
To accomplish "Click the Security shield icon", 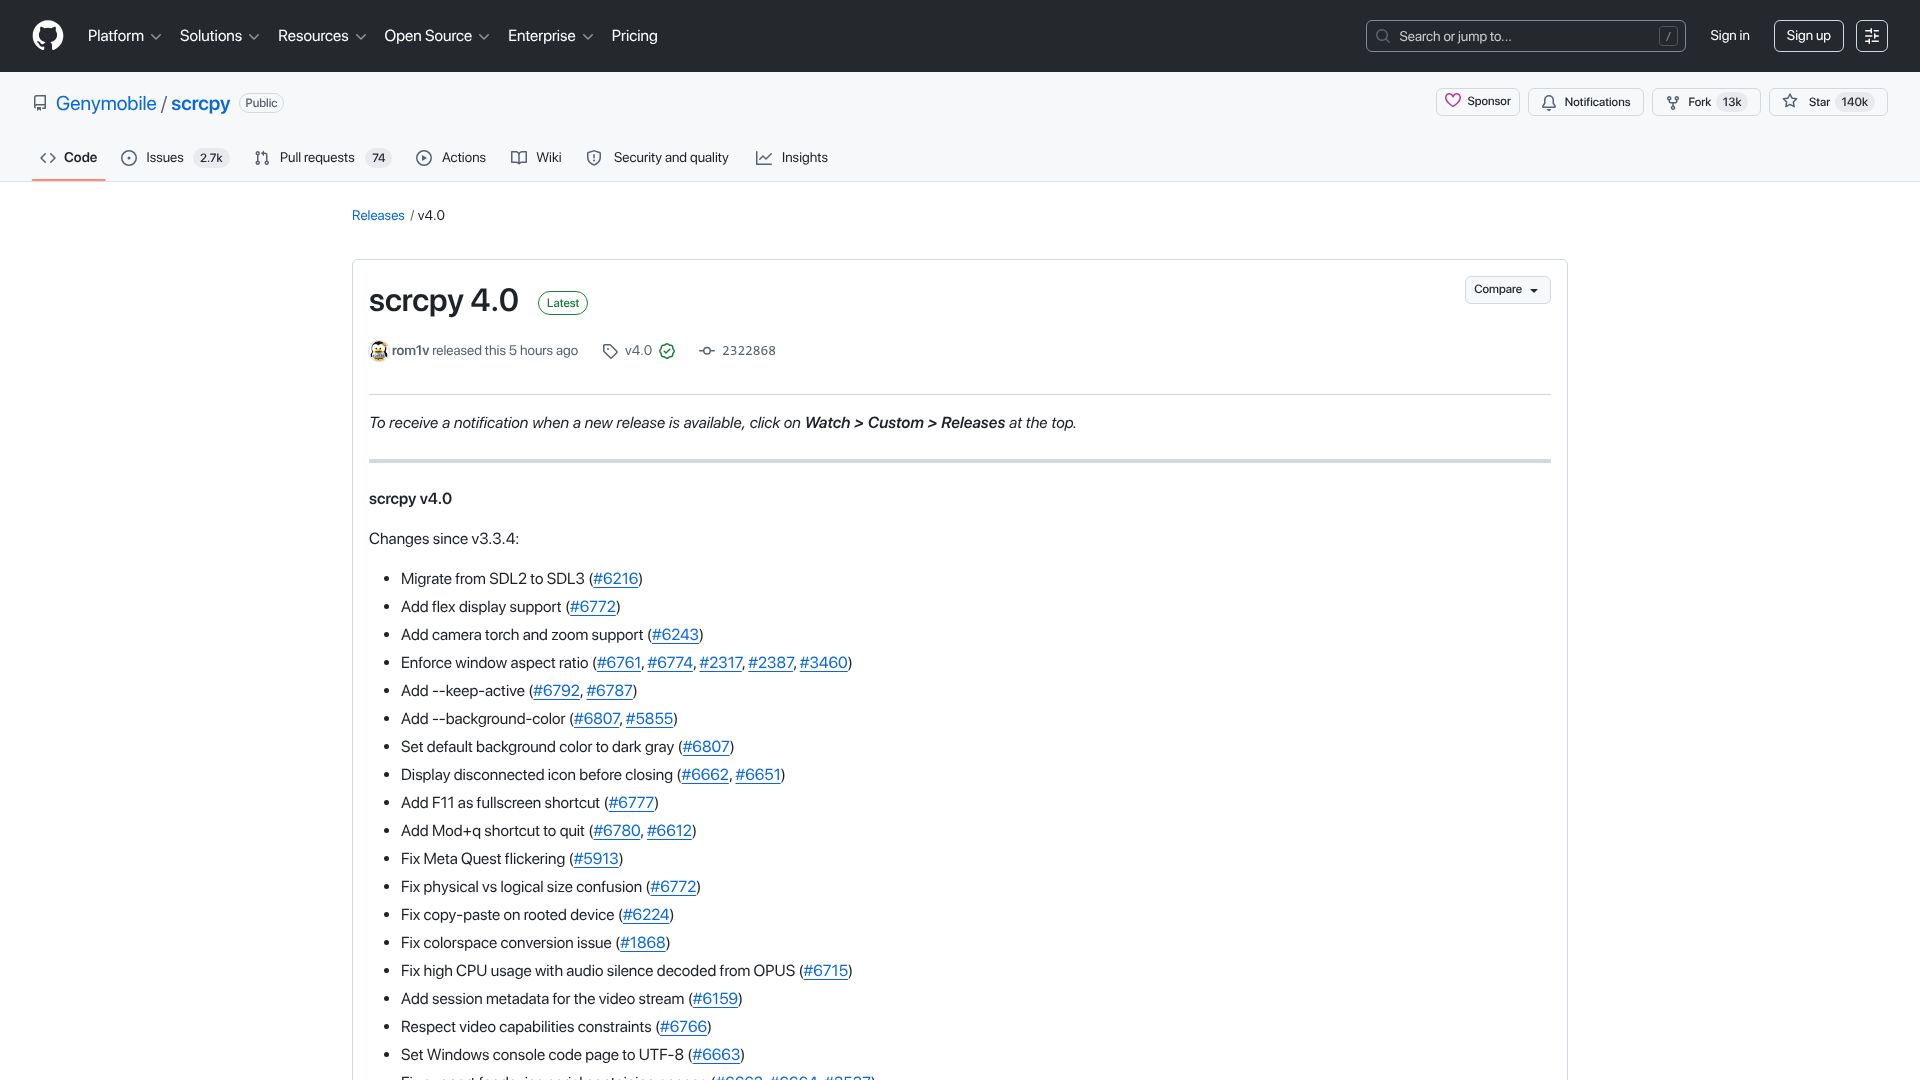I will coord(594,158).
